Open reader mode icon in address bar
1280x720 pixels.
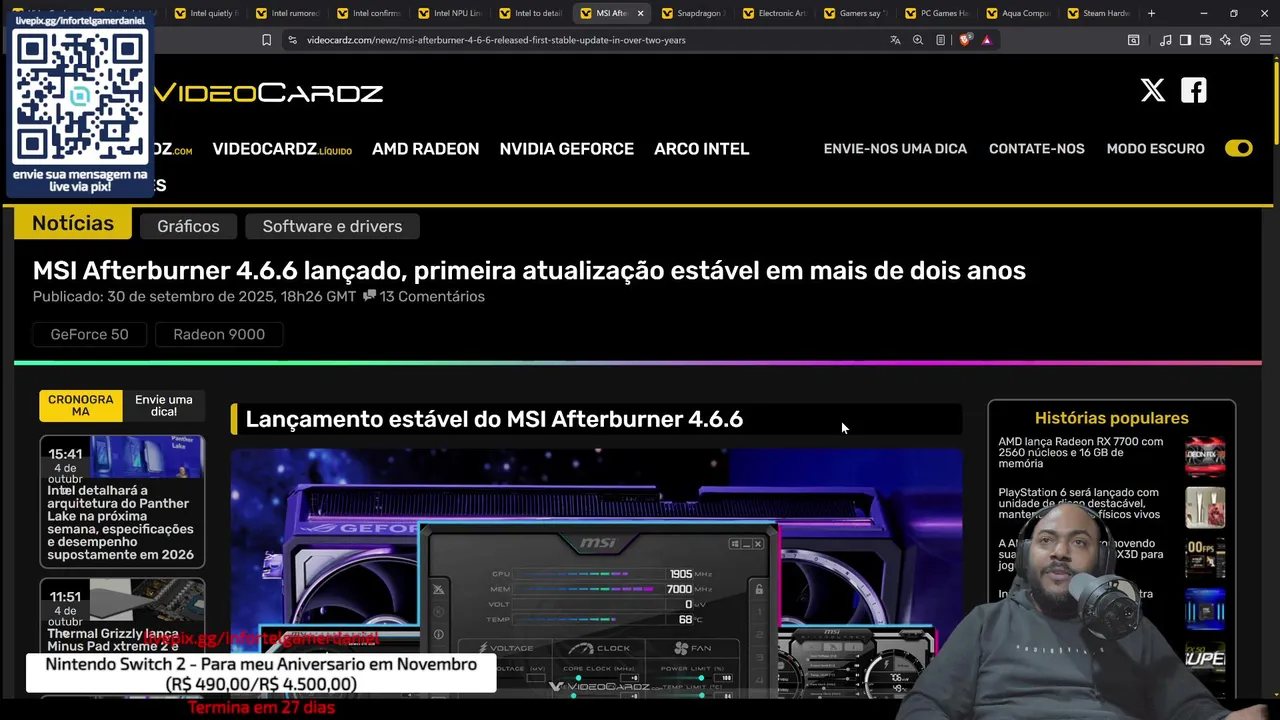941,40
